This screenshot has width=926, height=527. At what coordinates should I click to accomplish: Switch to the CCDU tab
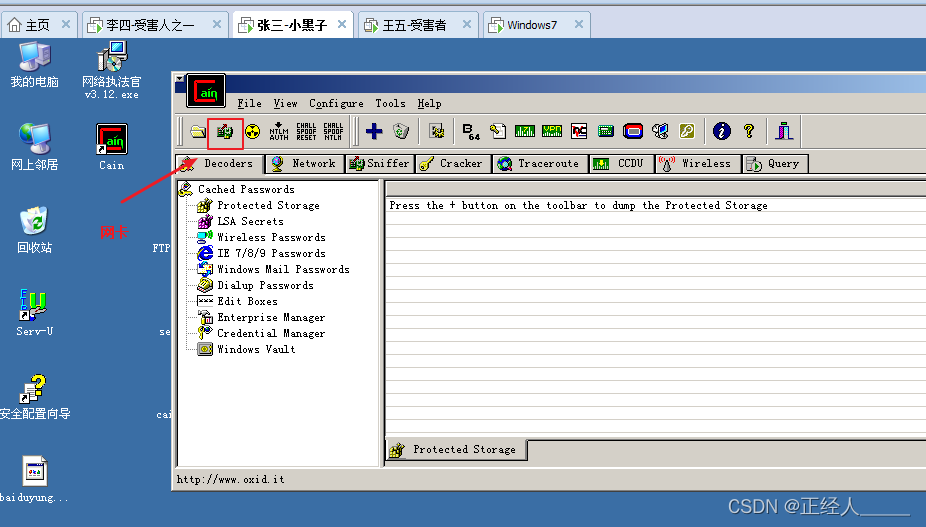point(622,164)
